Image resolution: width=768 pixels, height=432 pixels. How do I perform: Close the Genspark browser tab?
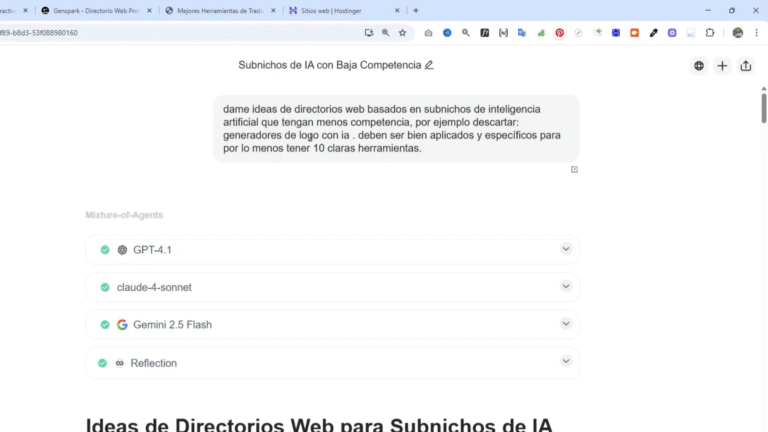pyautogui.click(x=149, y=10)
